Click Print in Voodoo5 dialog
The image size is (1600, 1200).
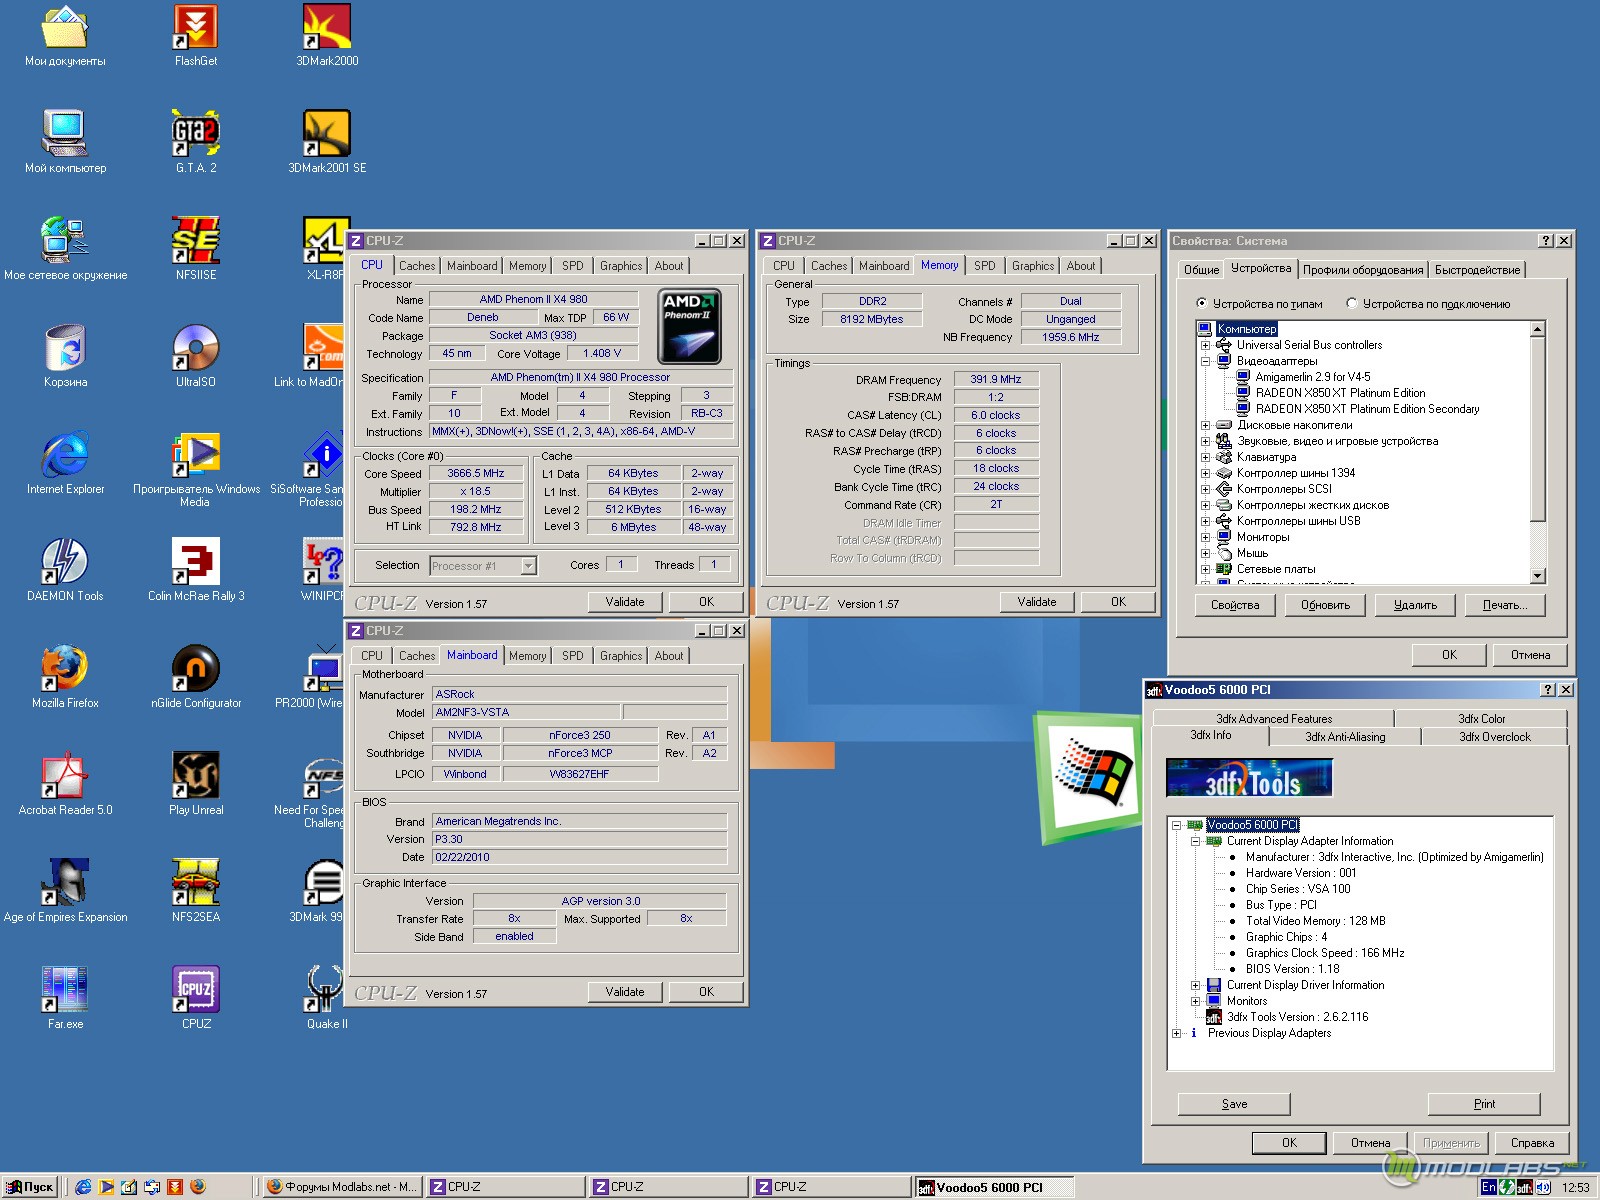tap(1484, 1104)
